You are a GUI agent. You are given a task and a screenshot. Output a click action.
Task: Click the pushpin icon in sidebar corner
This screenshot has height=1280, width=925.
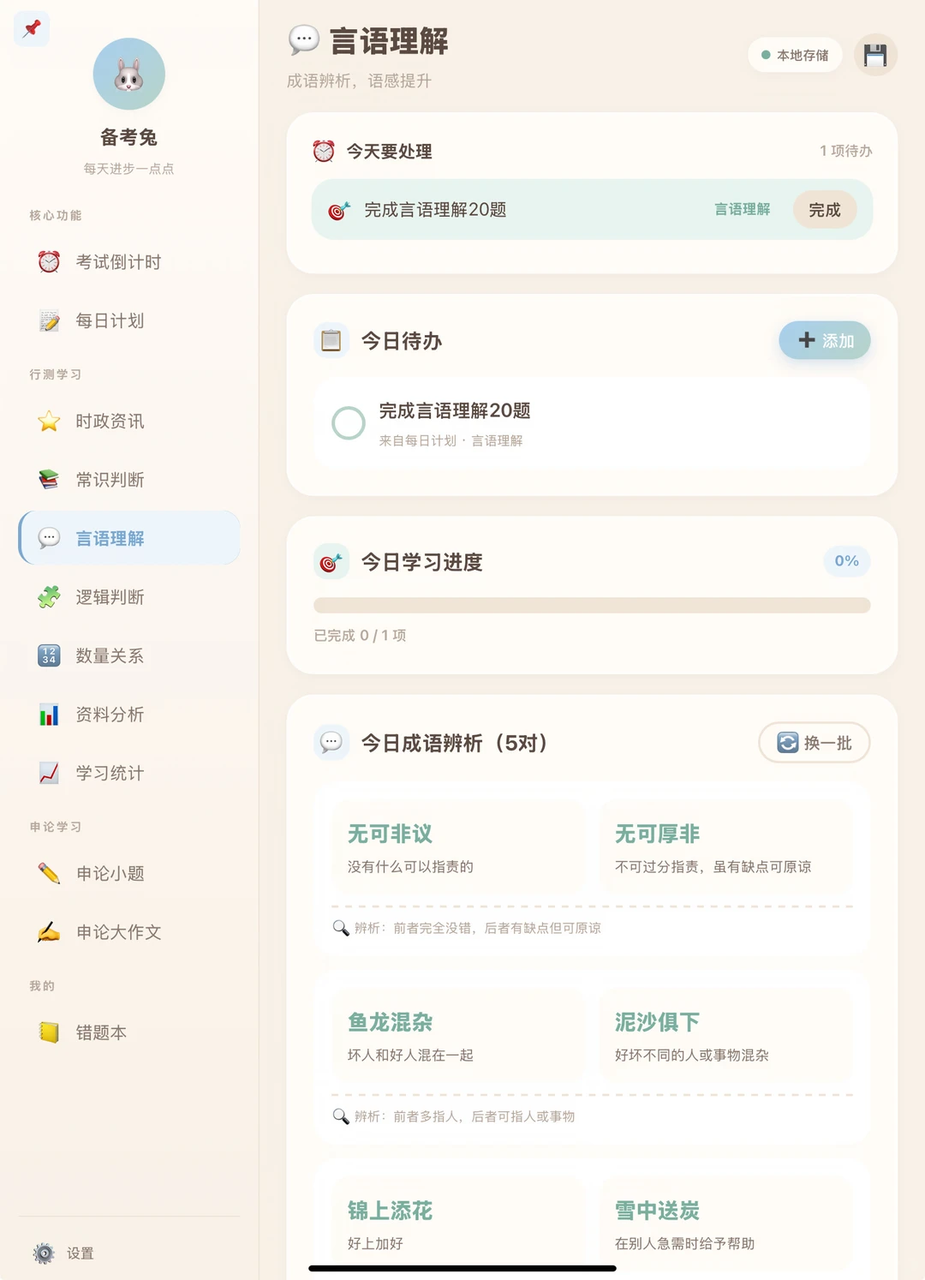32,28
